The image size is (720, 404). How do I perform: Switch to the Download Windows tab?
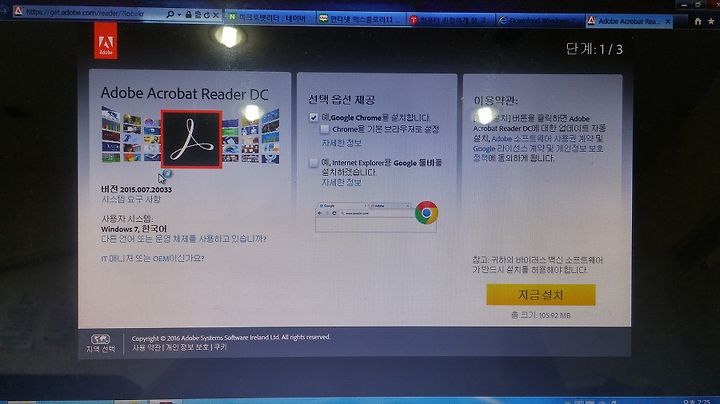tap(541, 21)
